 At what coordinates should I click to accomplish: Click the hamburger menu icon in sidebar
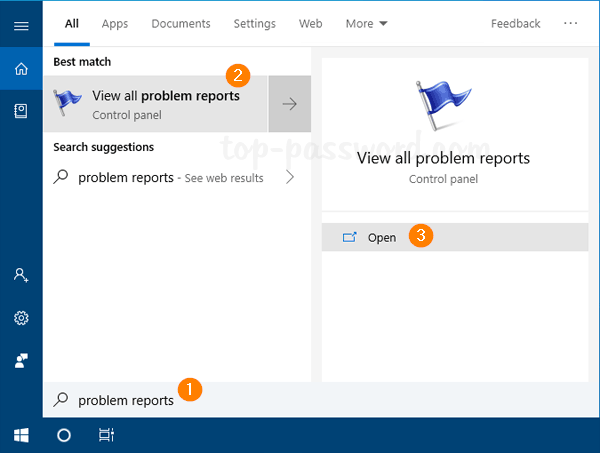[21, 25]
